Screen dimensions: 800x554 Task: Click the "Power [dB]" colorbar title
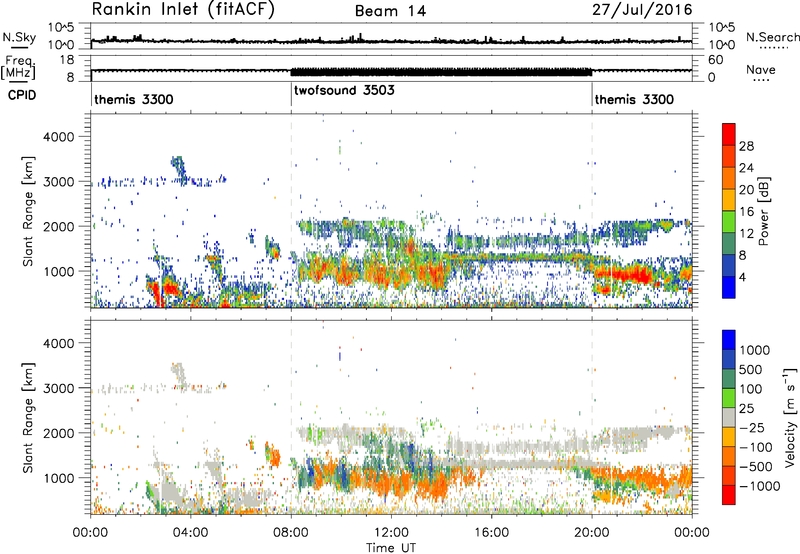[763, 211]
